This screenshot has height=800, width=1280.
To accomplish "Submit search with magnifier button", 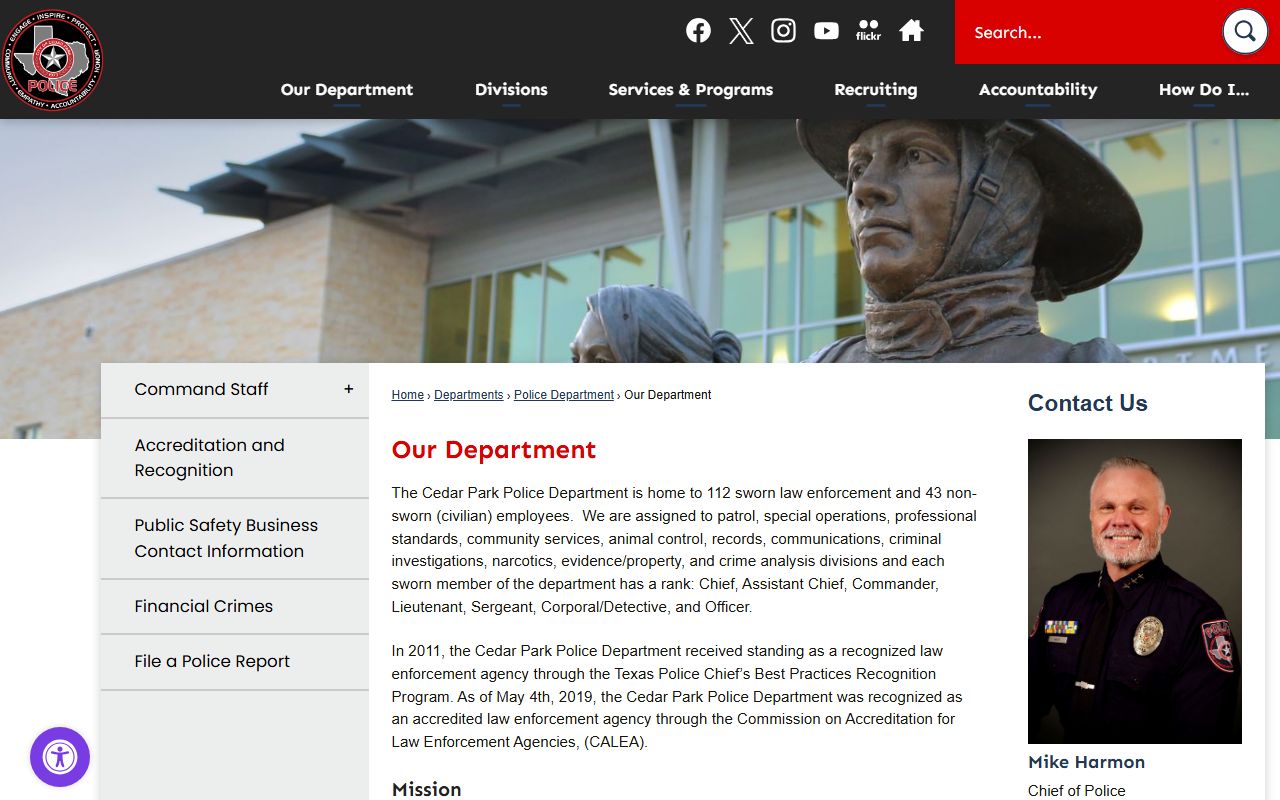I will tap(1245, 32).
